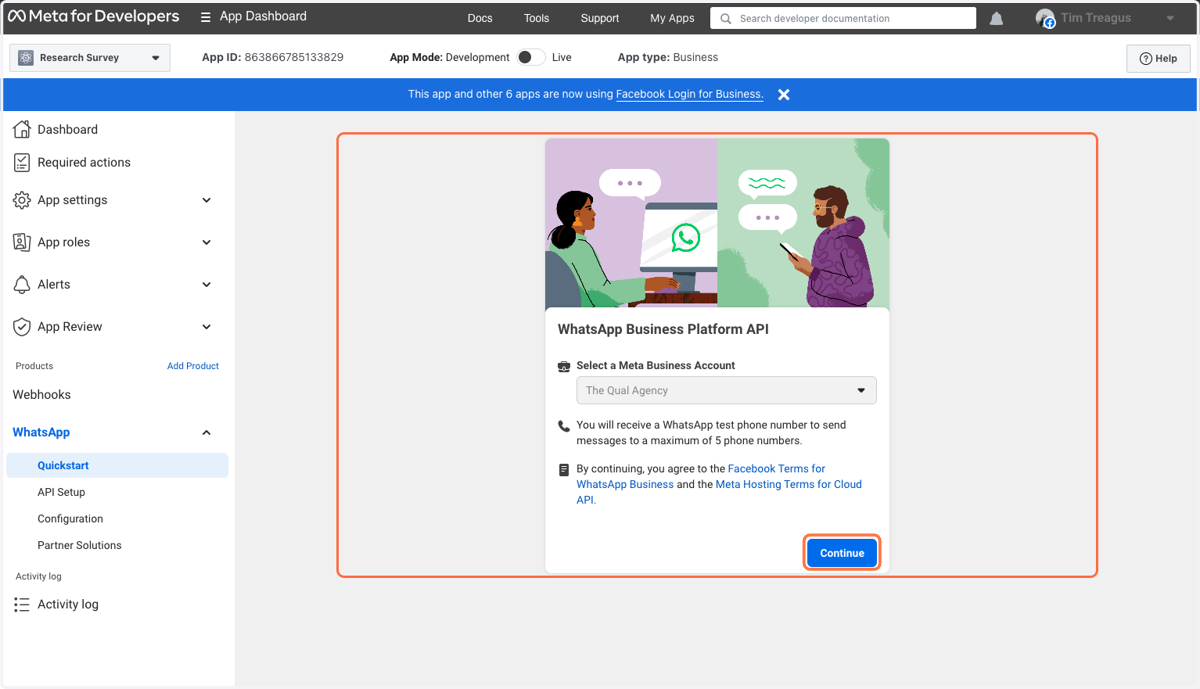This screenshot has width=1200, height=689.
Task: Open Docs in the top navigation
Action: click(480, 18)
